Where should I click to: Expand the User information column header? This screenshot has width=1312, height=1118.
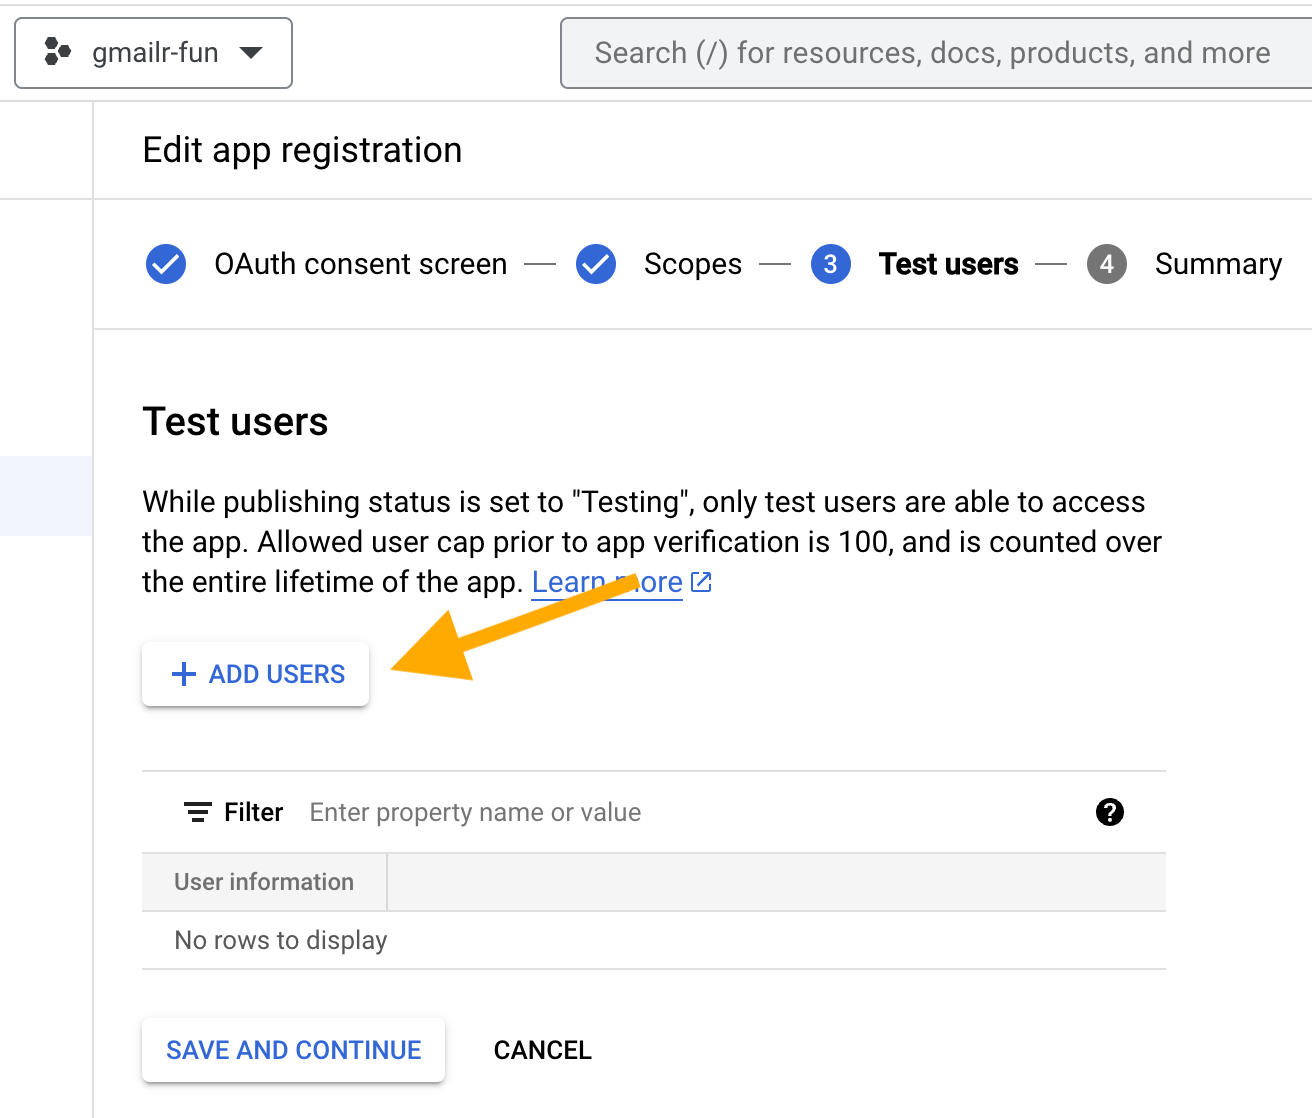coord(263,882)
